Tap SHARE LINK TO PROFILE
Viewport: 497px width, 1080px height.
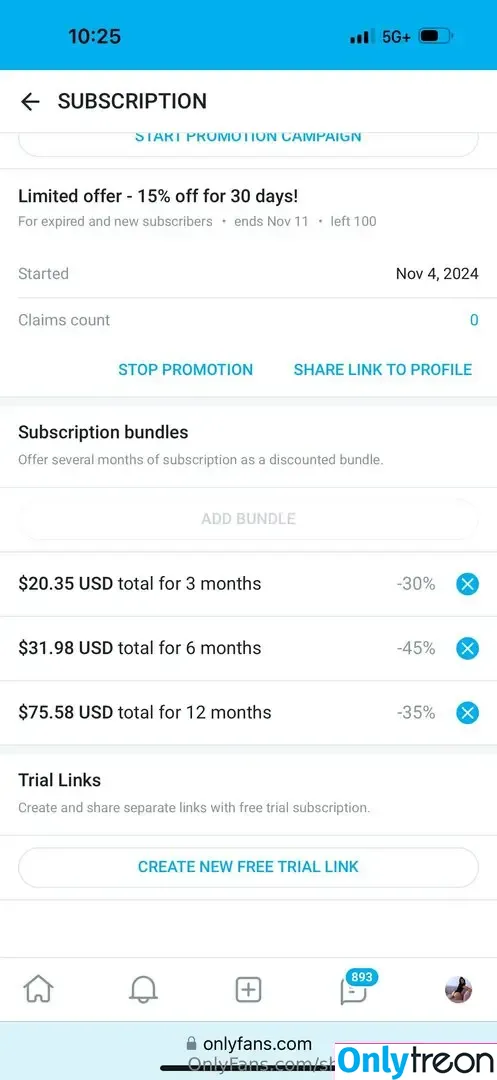coord(383,369)
